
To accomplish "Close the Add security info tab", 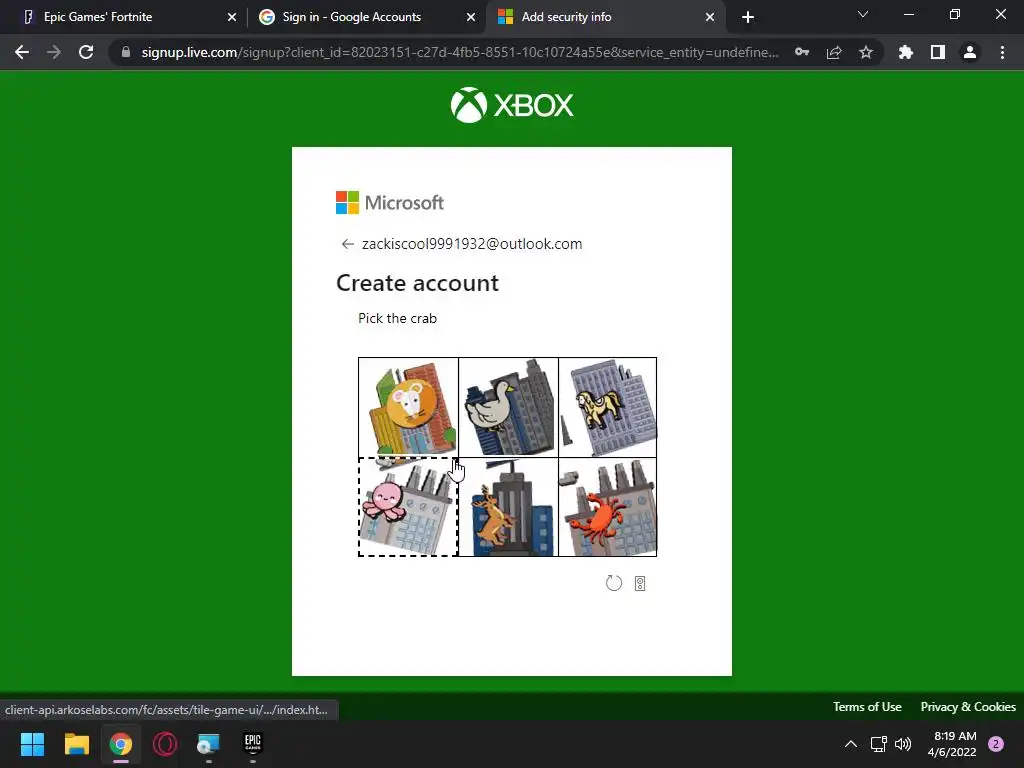I will coord(710,17).
